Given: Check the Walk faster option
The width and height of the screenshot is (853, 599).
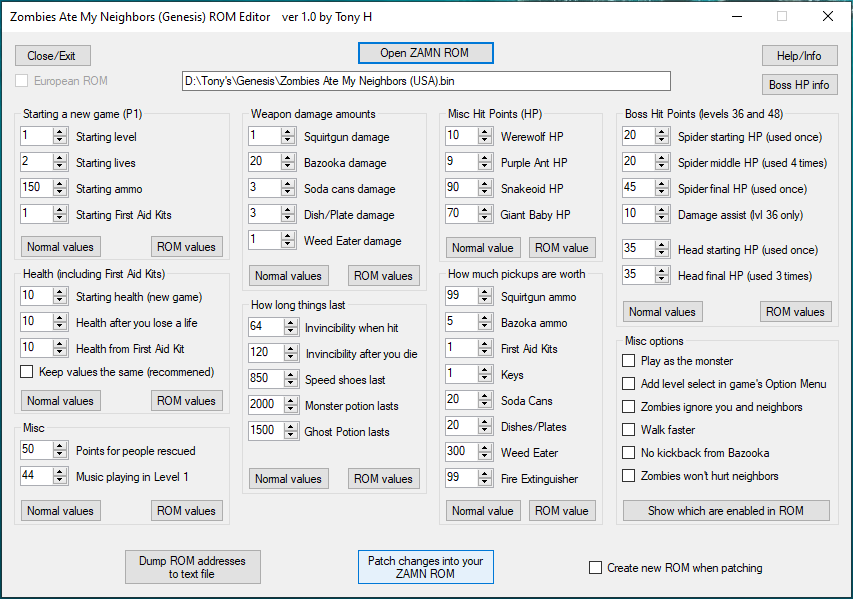Looking at the screenshot, I should coord(629,430).
